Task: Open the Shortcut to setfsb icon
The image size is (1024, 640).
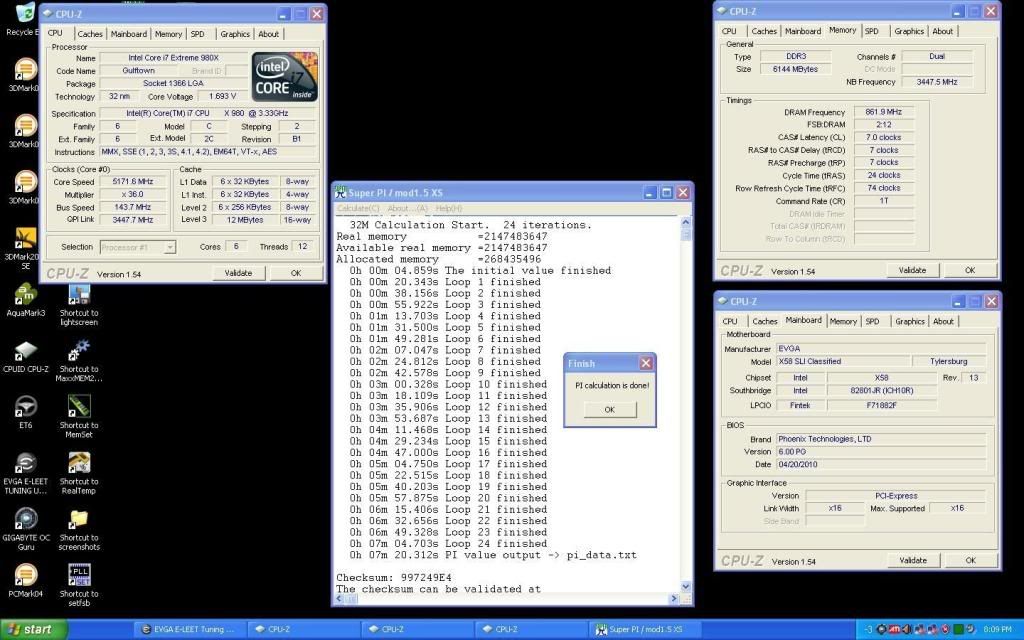Action: 79,577
